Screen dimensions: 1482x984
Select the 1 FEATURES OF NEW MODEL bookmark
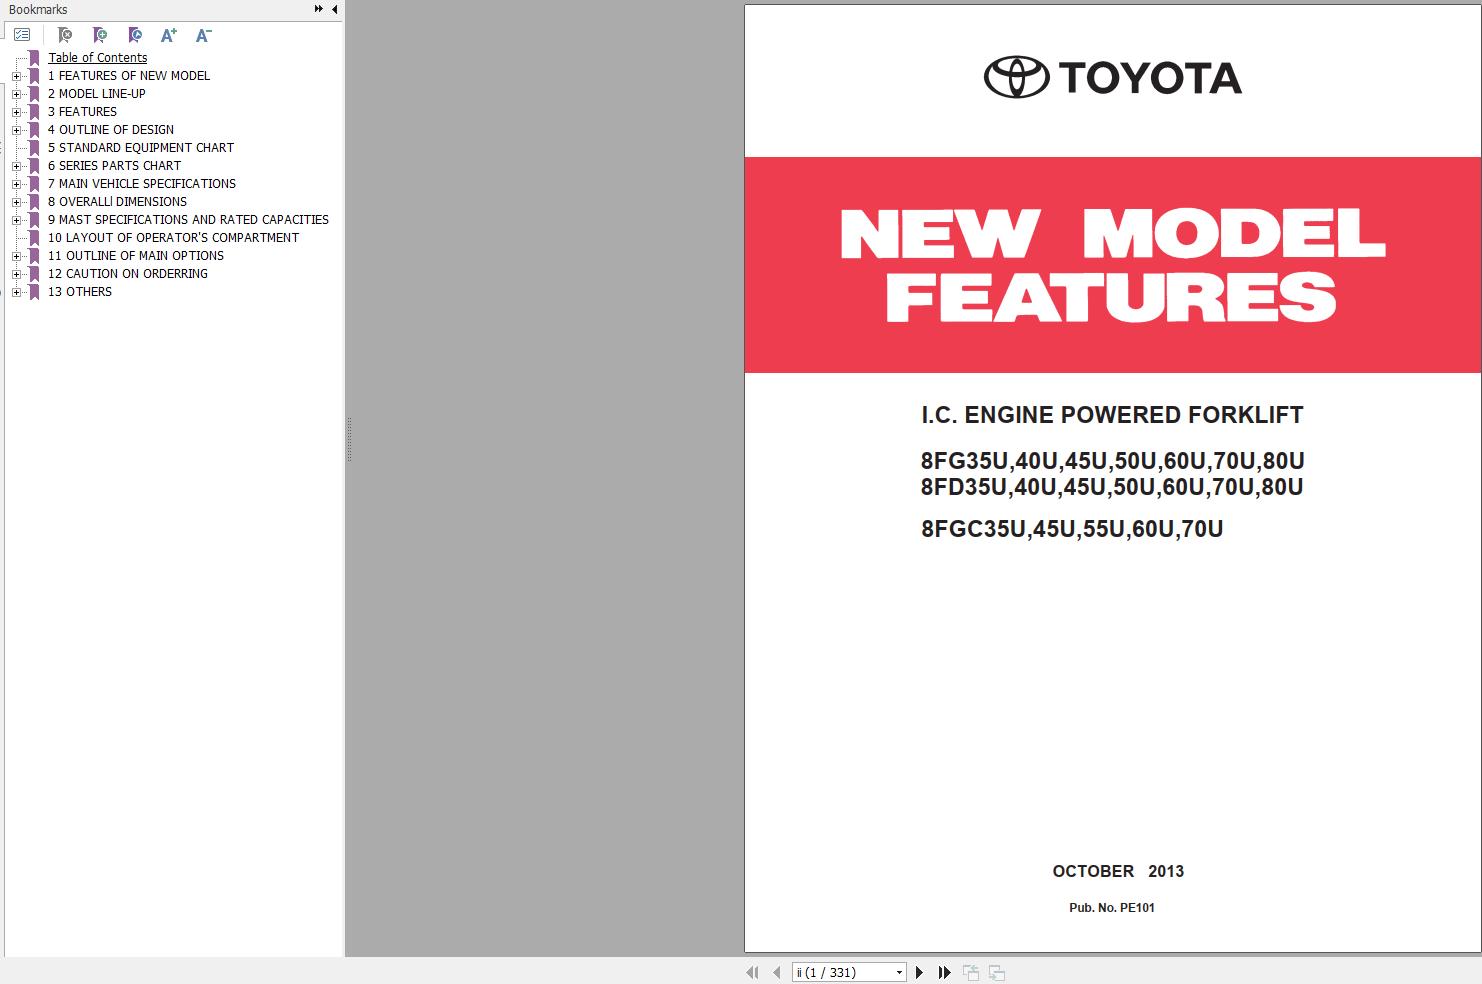pyautogui.click(x=129, y=76)
